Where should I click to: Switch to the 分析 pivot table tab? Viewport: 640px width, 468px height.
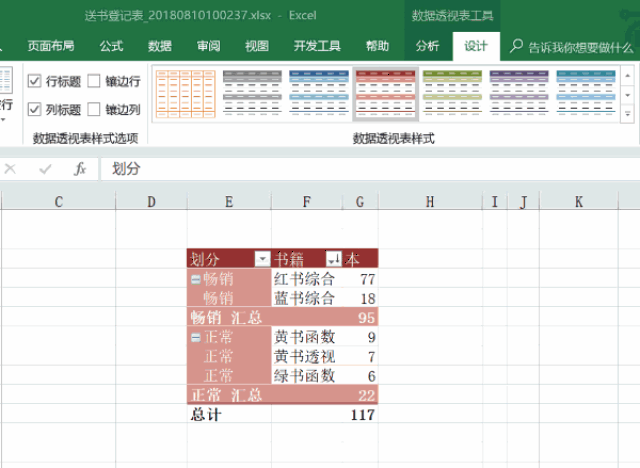[427, 46]
